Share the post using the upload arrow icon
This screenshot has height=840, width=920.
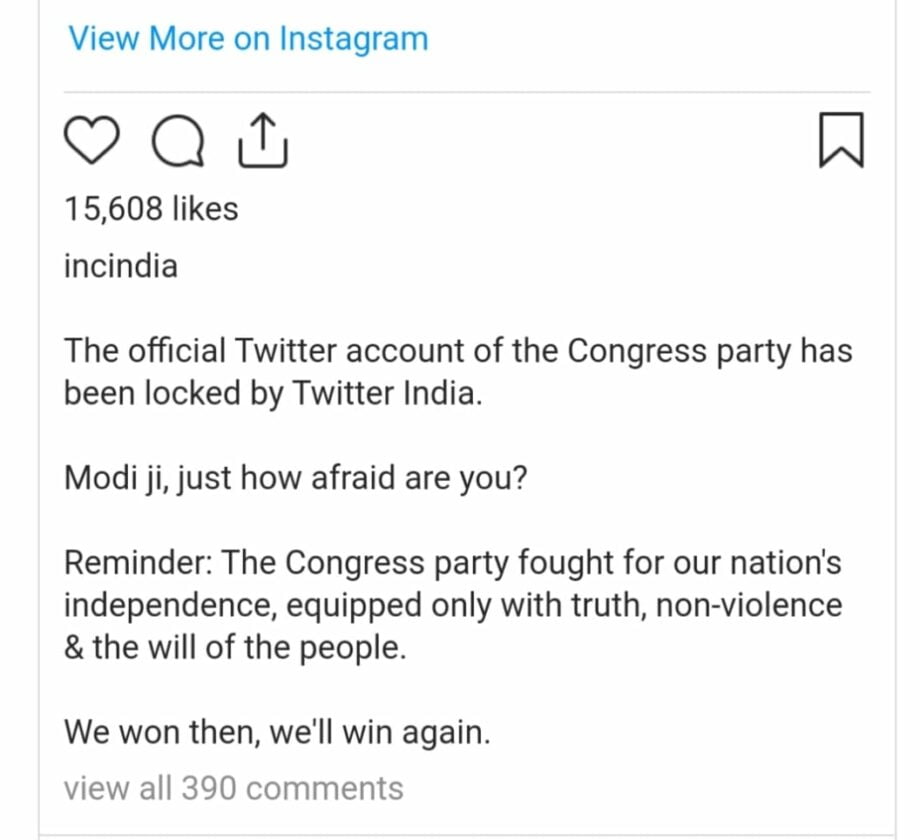click(264, 140)
